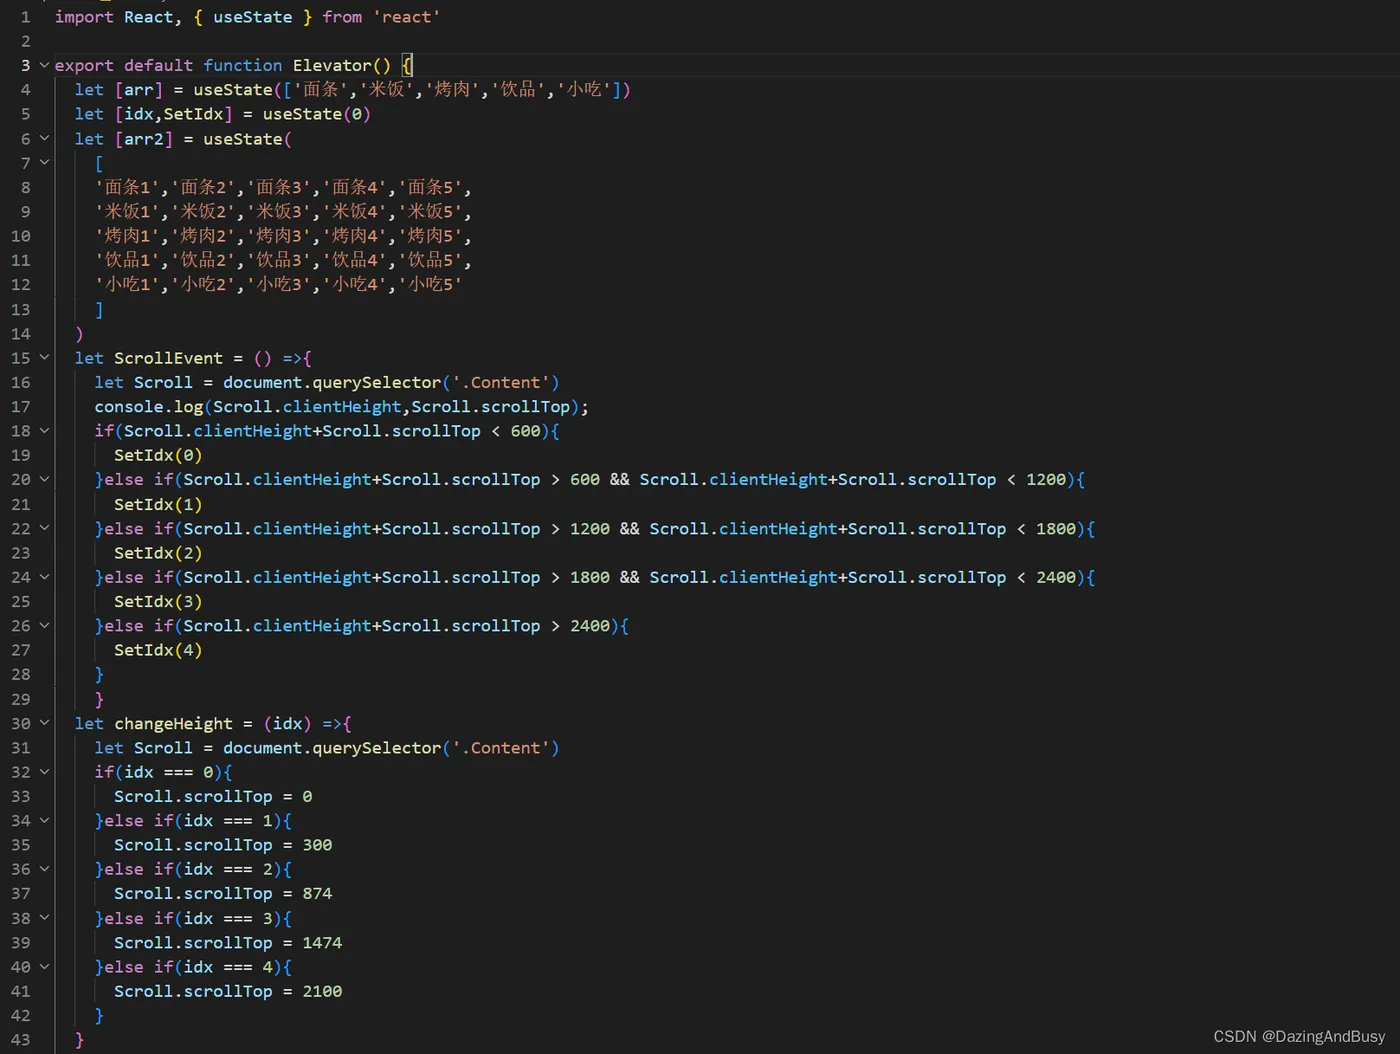Click the '饮品4' string on line 11
Image resolution: width=1400 pixels, height=1054 pixels.
click(356, 260)
